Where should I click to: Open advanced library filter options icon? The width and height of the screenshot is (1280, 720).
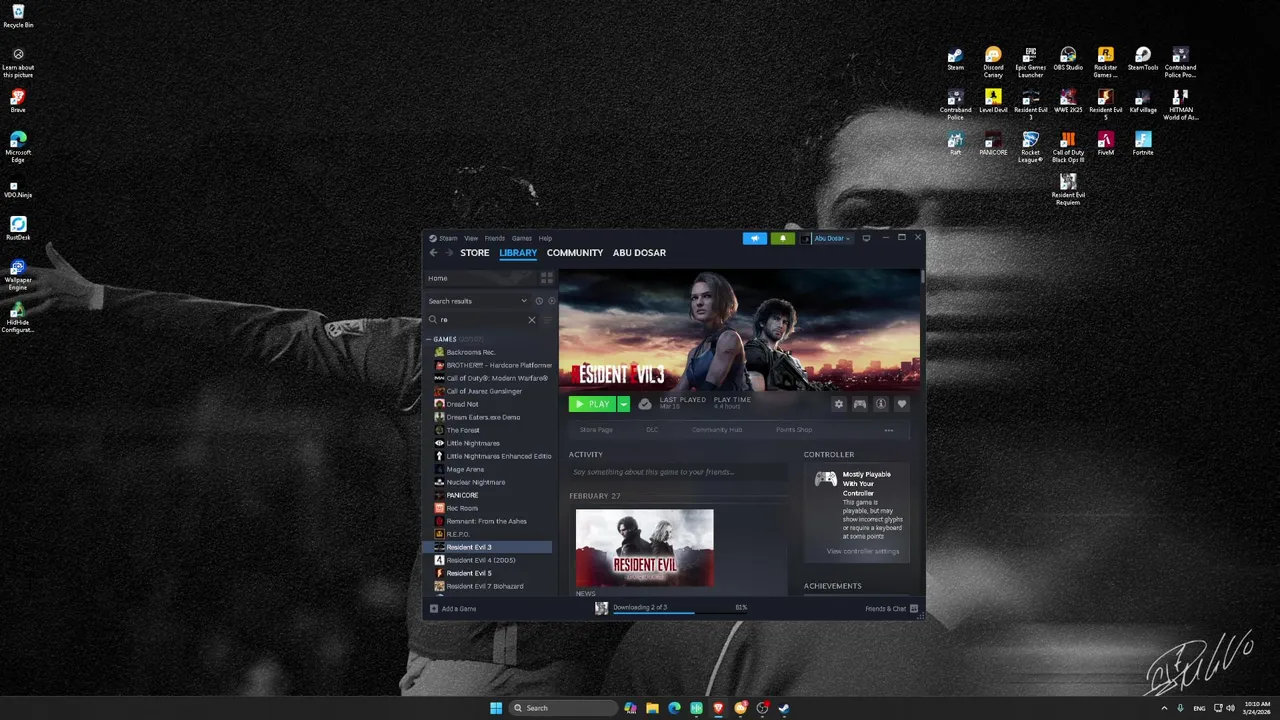548,320
